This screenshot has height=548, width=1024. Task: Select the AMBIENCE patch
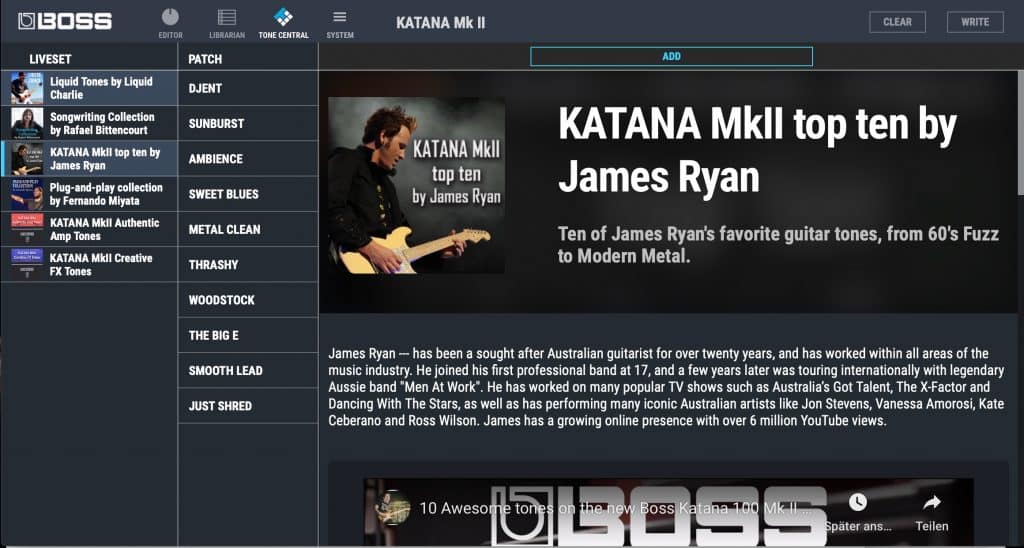[x=248, y=159]
